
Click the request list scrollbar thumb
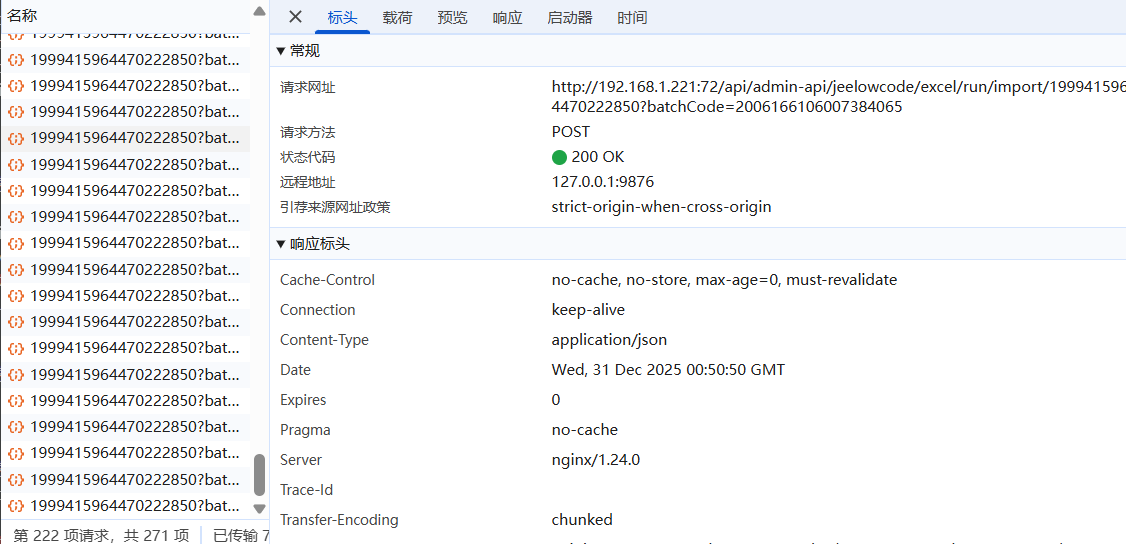(x=259, y=475)
